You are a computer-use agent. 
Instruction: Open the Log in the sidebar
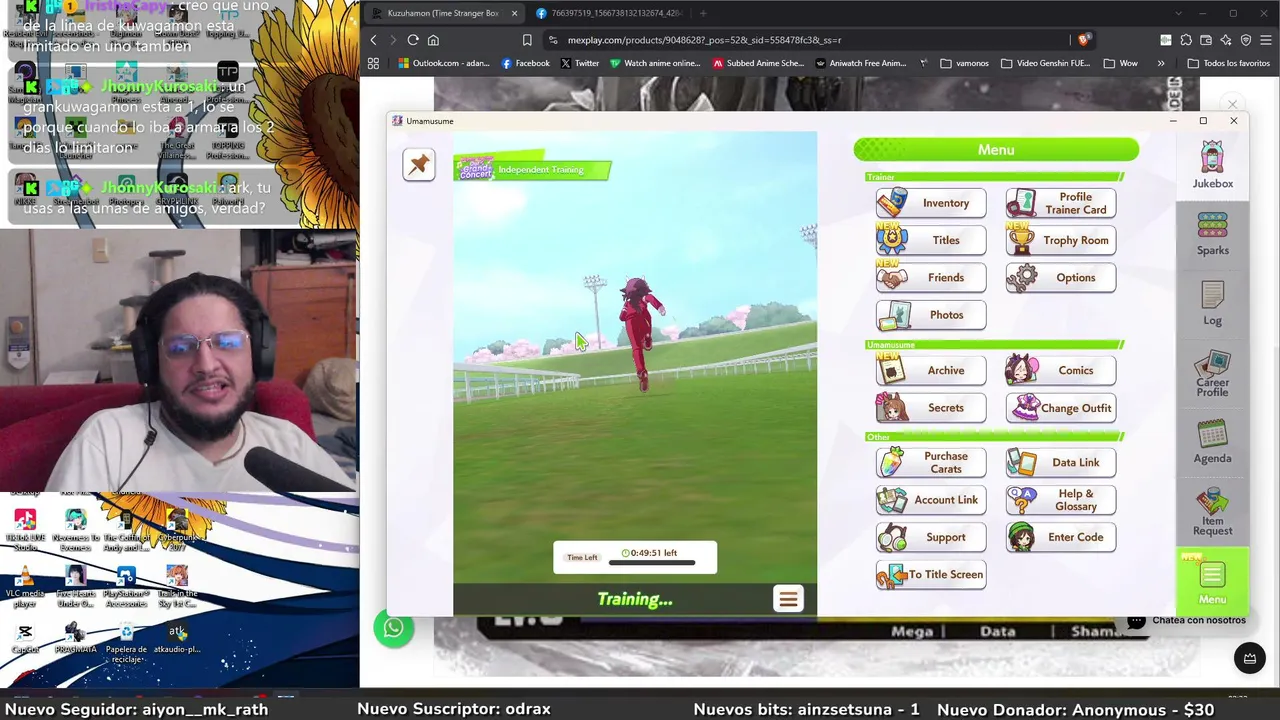pos(1212,304)
